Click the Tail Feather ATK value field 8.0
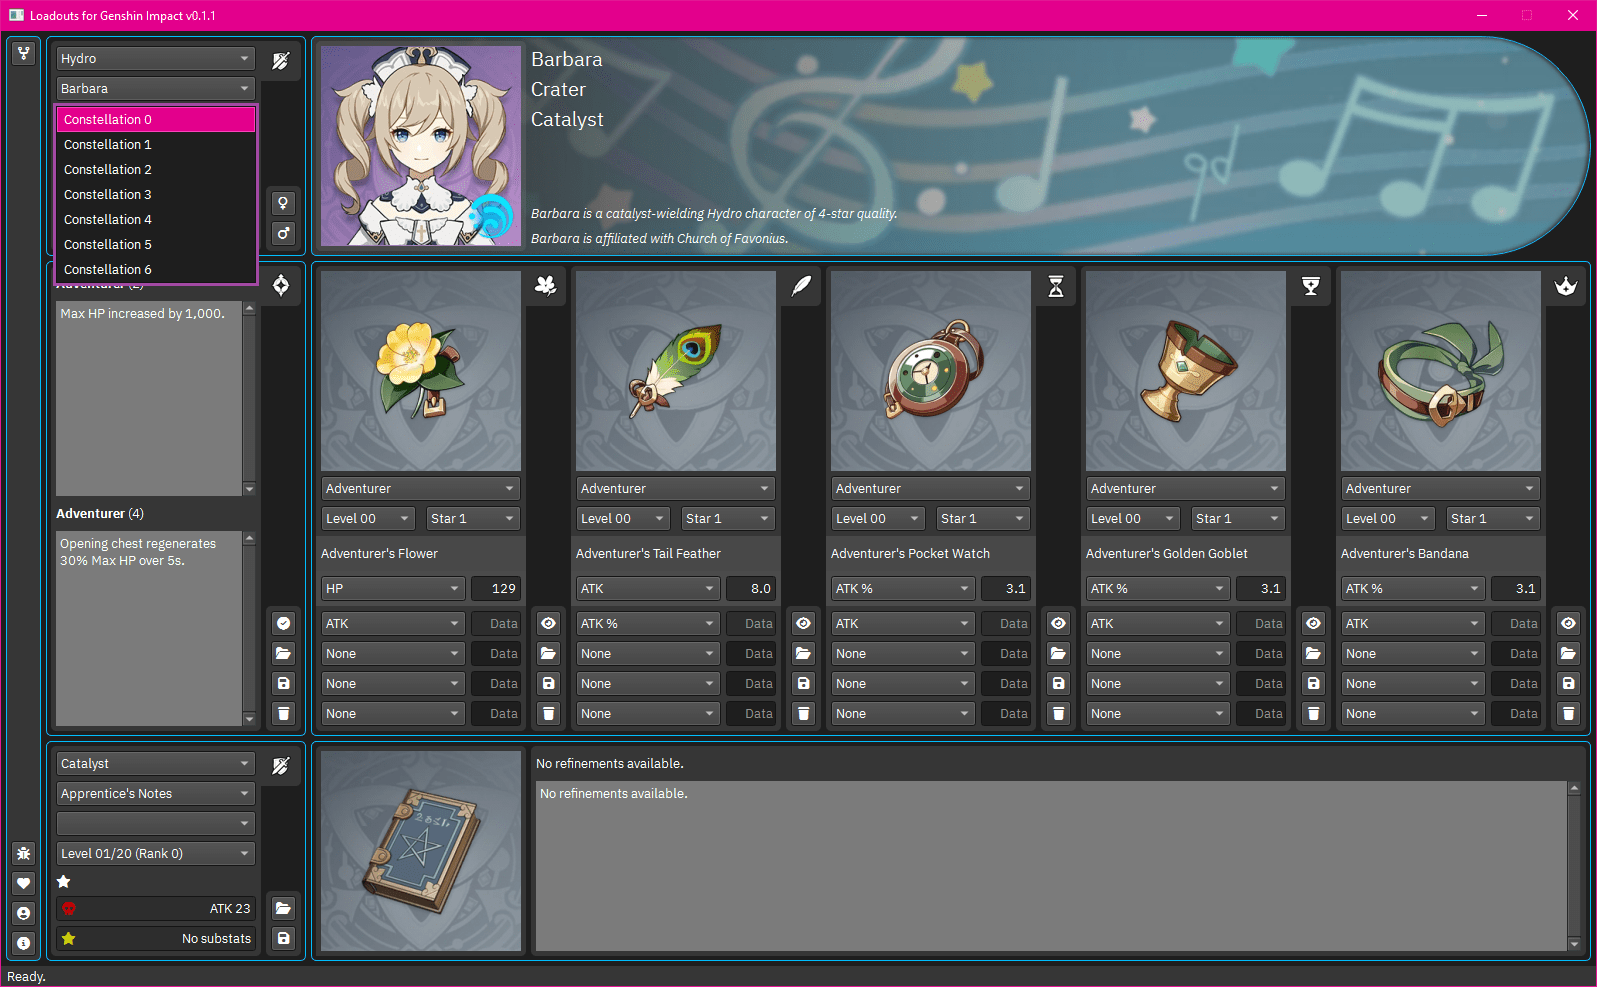 point(750,589)
